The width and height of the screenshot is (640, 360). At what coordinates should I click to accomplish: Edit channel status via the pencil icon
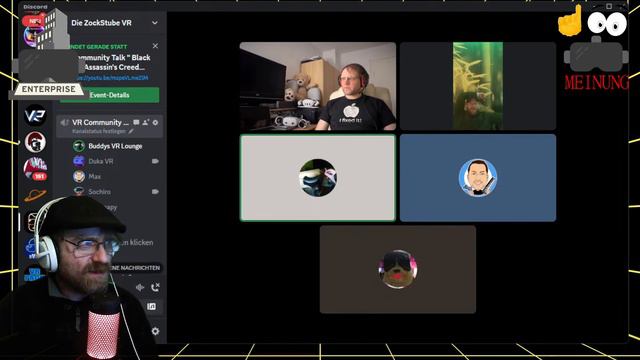[x=131, y=131]
